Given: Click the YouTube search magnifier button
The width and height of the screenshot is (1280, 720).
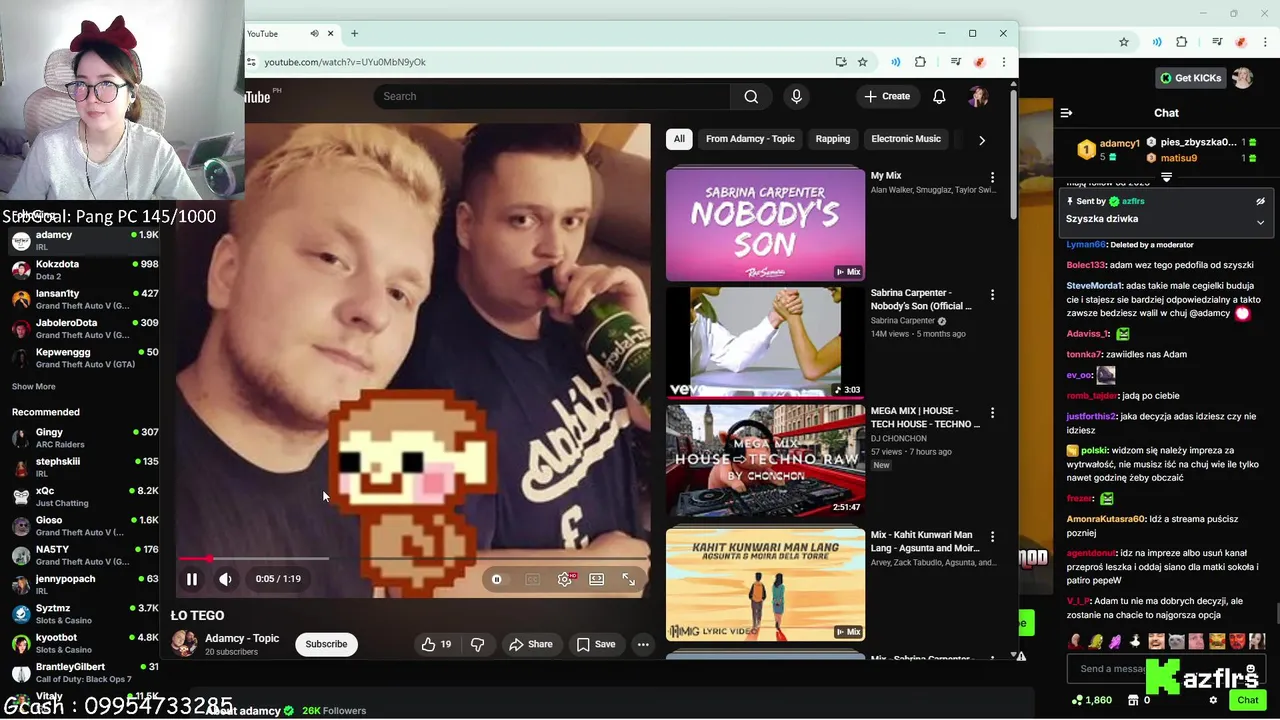Looking at the screenshot, I should pos(751,97).
